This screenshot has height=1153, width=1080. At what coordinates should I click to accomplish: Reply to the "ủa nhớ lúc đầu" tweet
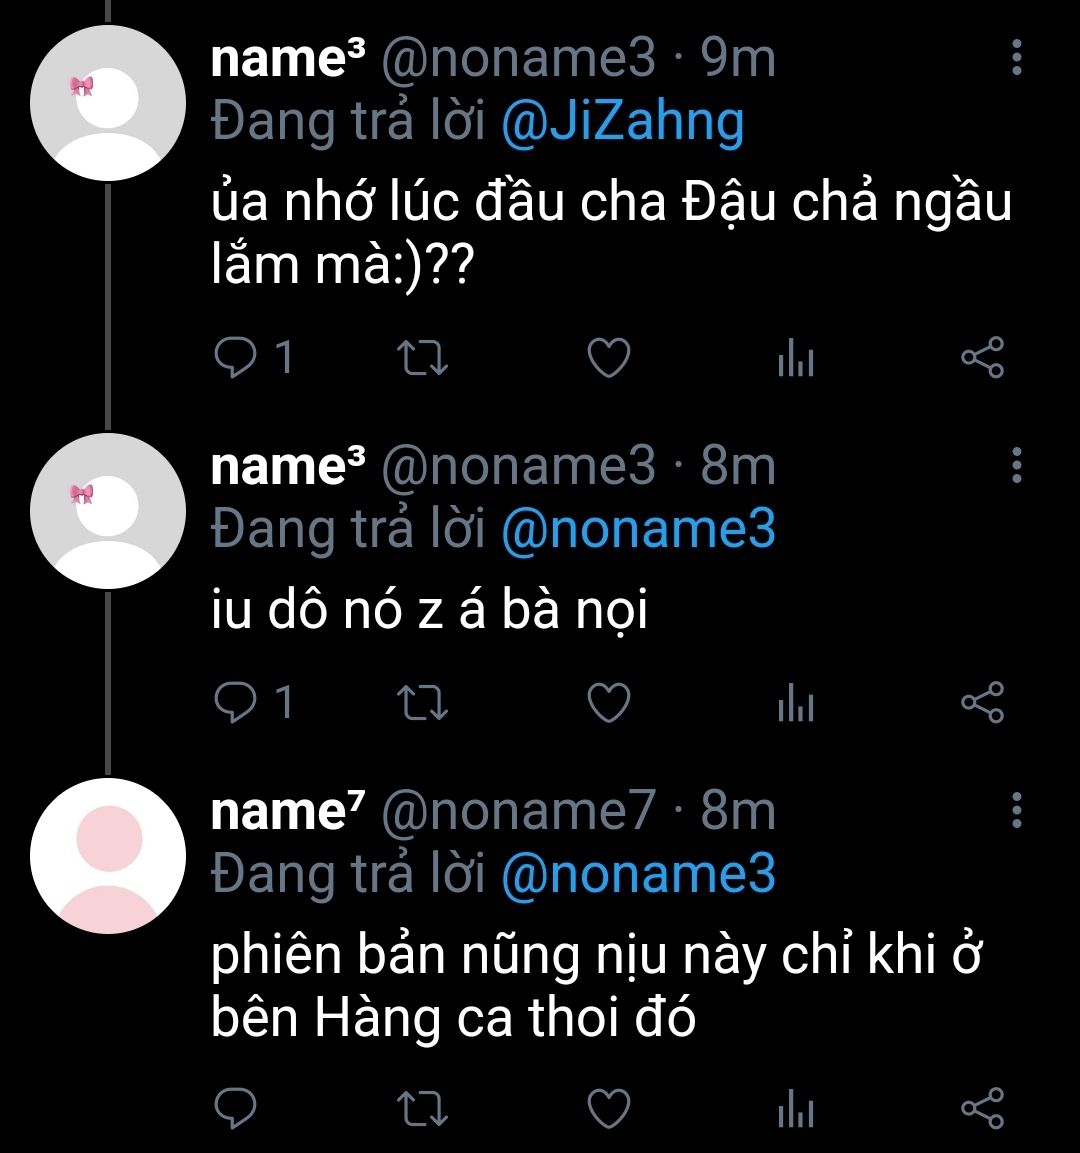coord(236,357)
